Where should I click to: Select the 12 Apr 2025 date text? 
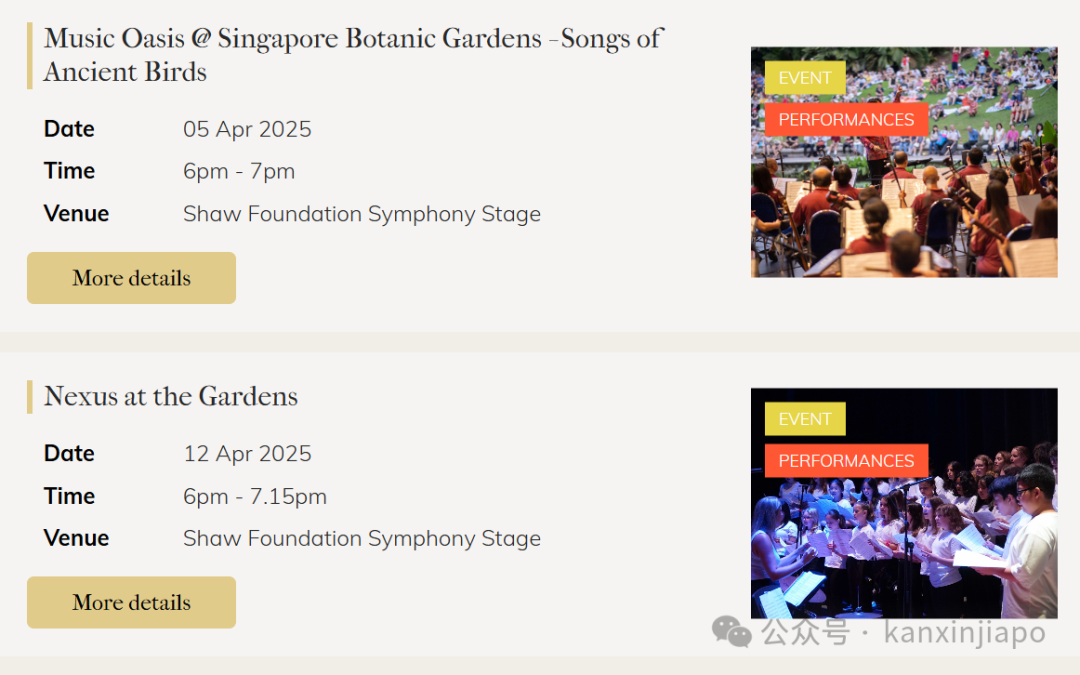247,454
